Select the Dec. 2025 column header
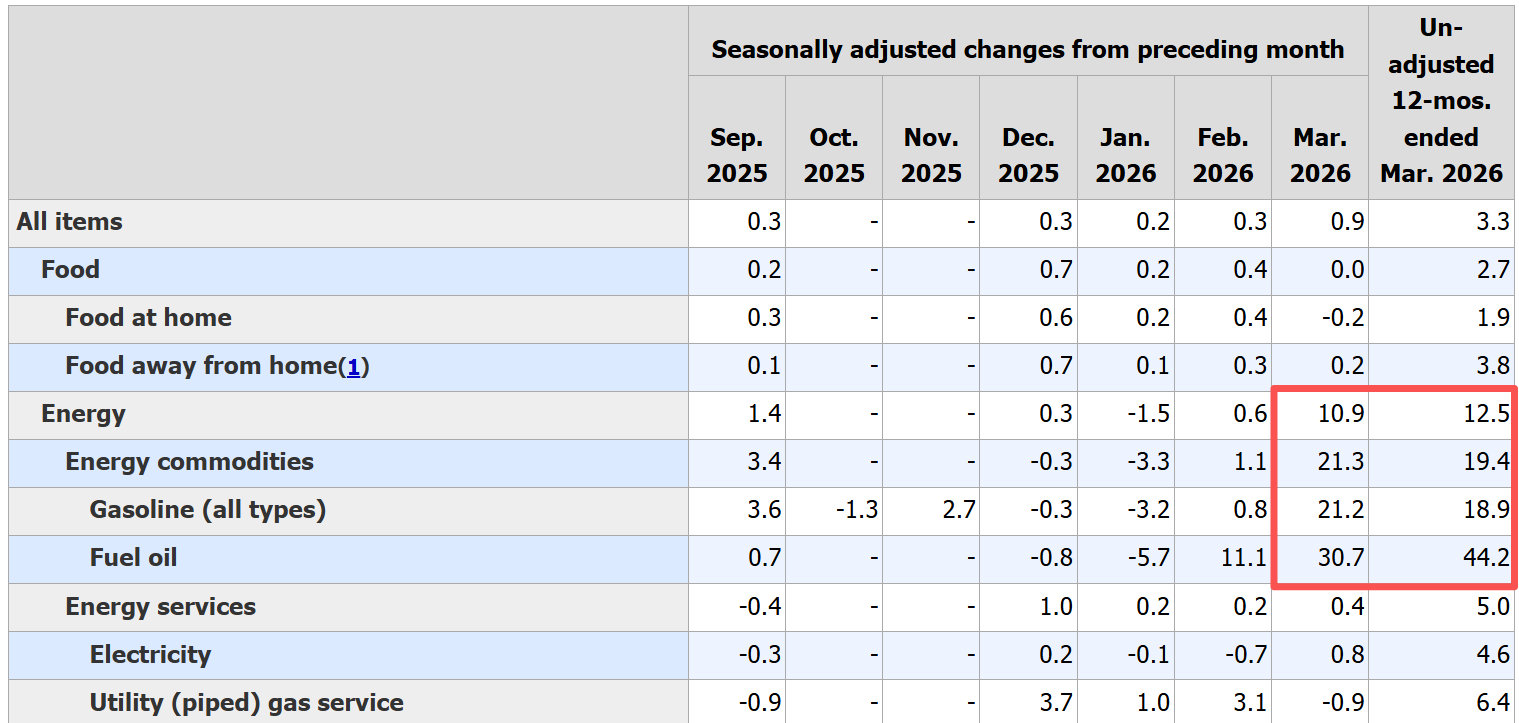Screen dimensions: 1519x723 (x=1028, y=155)
